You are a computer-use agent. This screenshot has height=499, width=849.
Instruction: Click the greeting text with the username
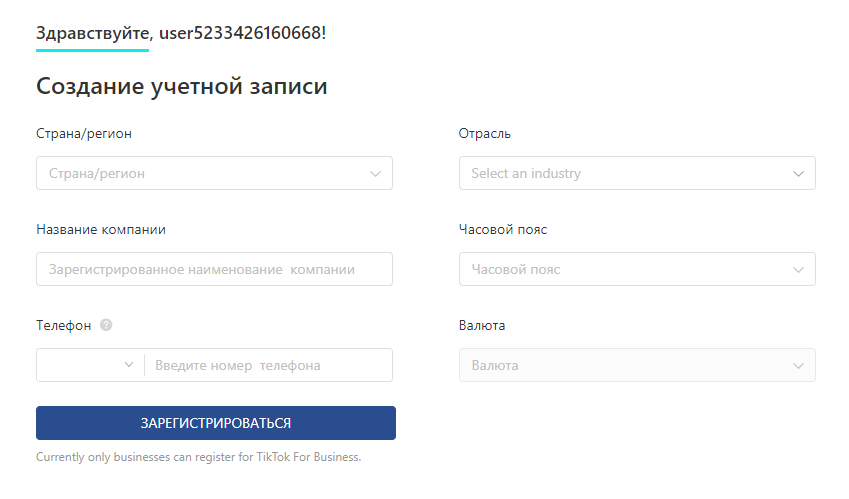tap(181, 33)
